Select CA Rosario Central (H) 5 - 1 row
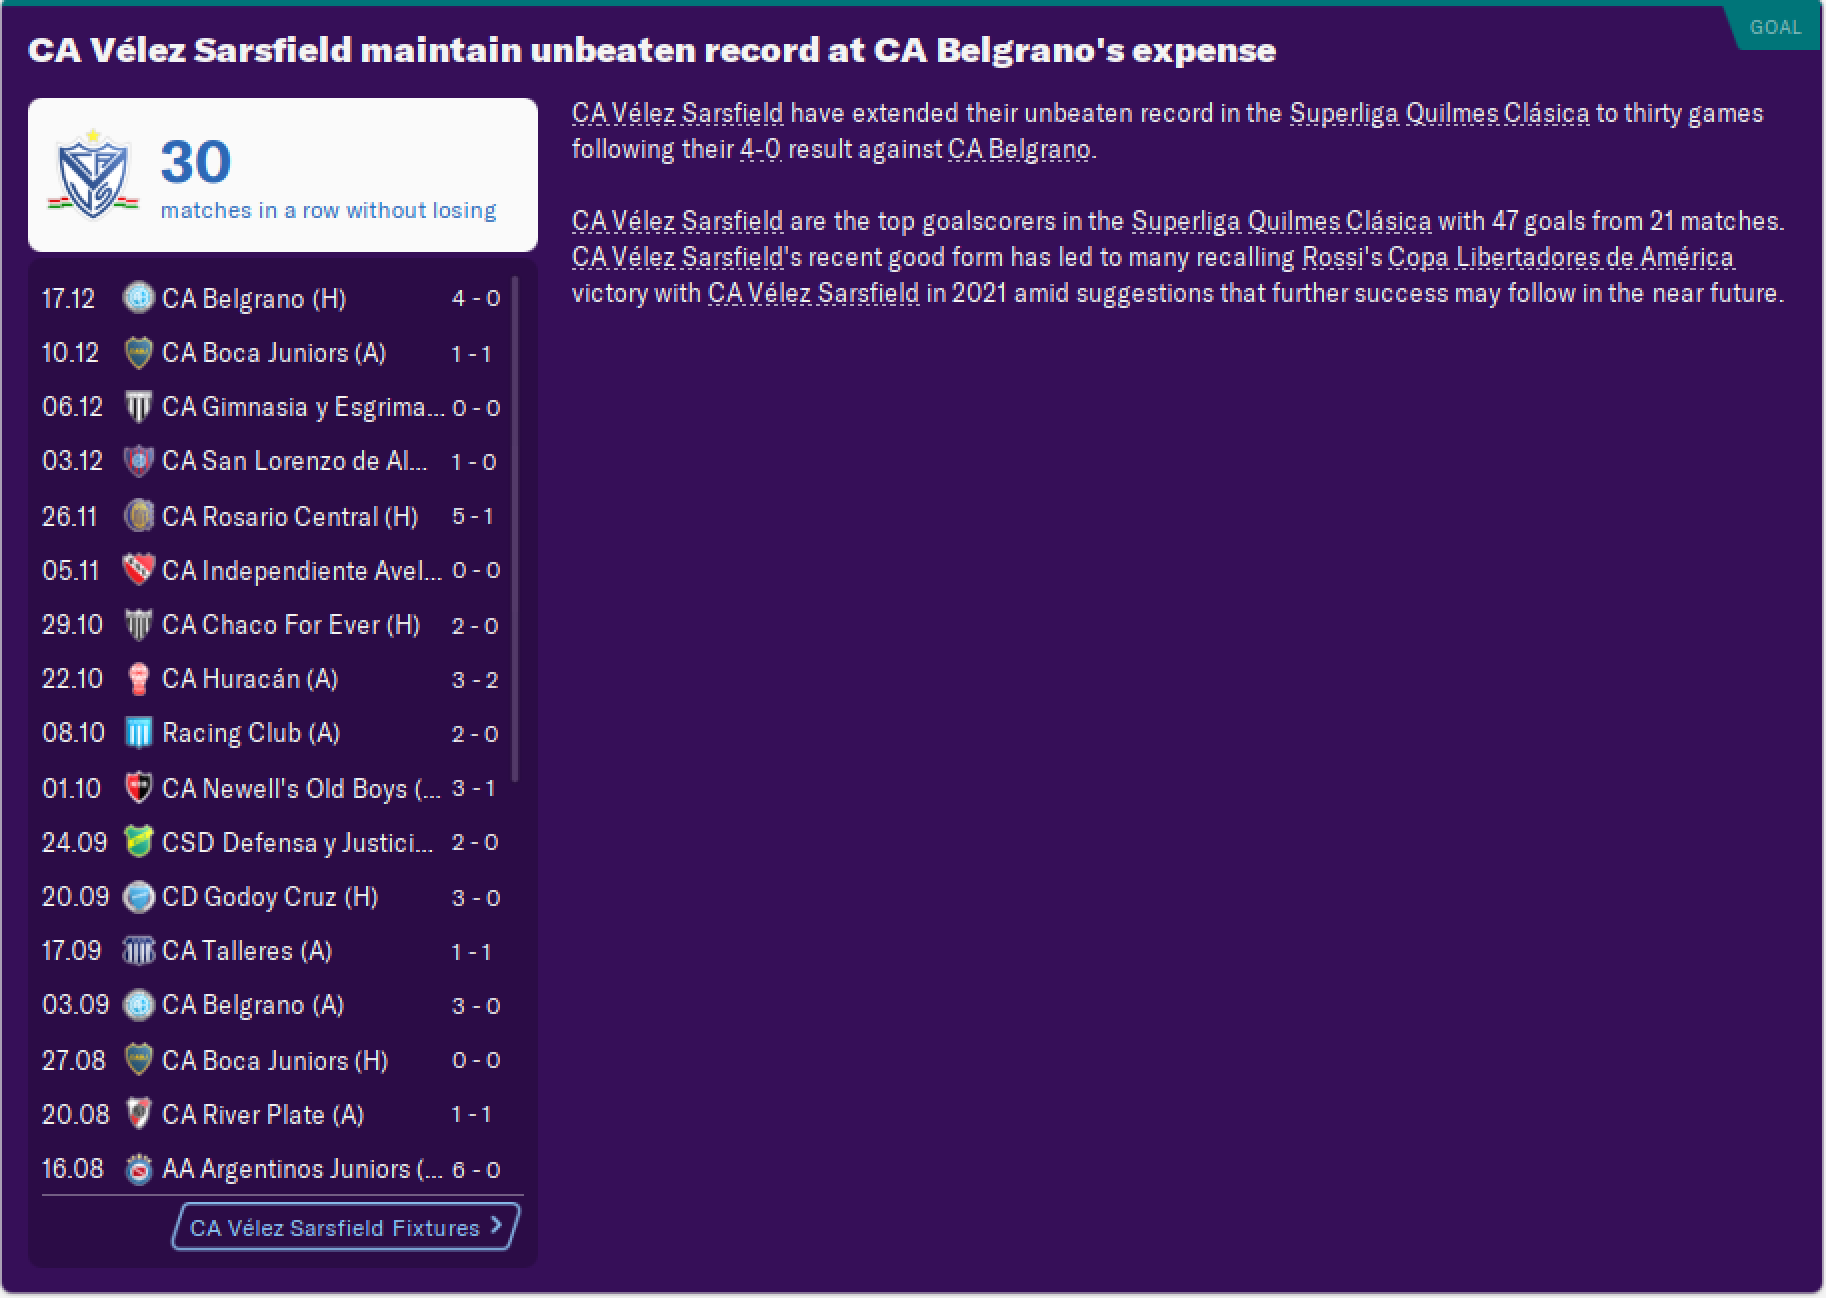 point(272,516)
